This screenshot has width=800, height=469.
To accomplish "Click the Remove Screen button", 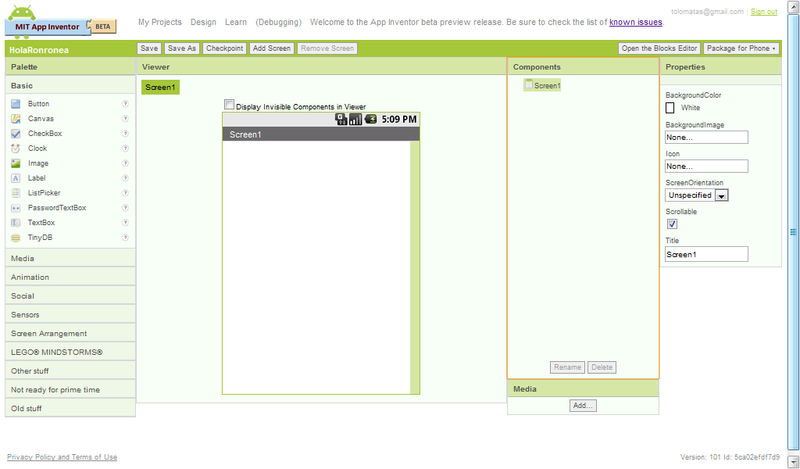I will [327, 48].
